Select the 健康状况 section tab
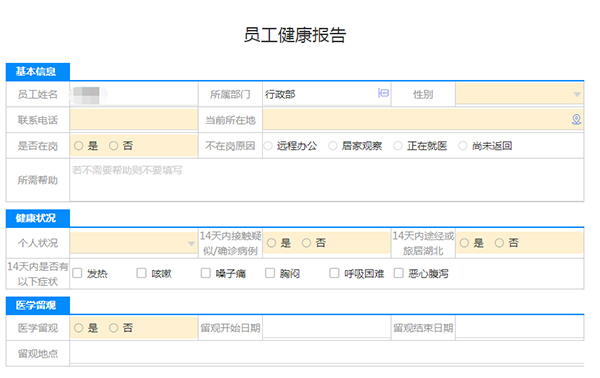Screen dimensions: 600x378 (x=38, y=218)
